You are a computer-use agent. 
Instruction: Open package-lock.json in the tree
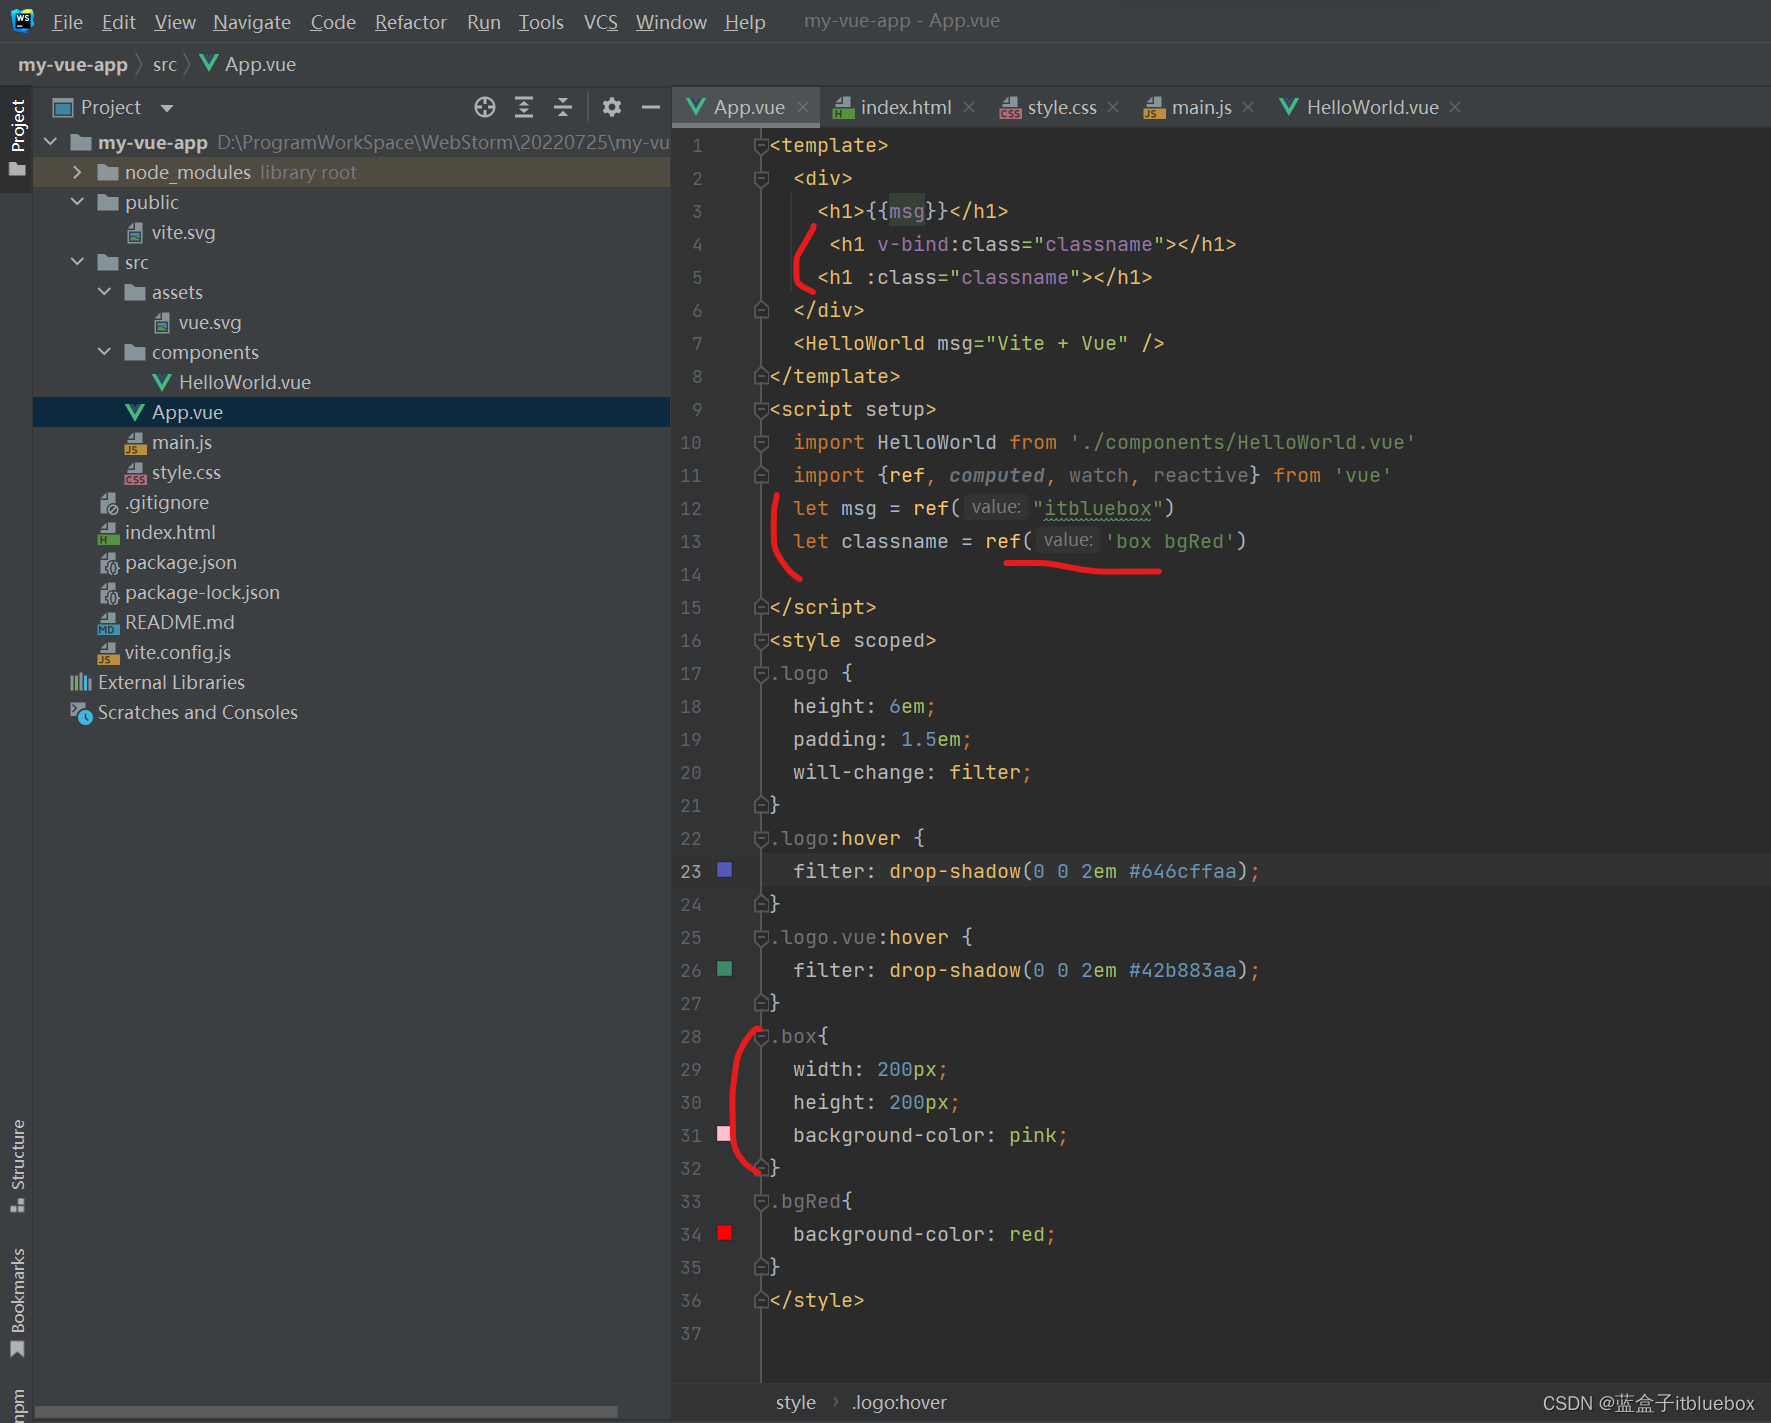click(x=202, y=592)
